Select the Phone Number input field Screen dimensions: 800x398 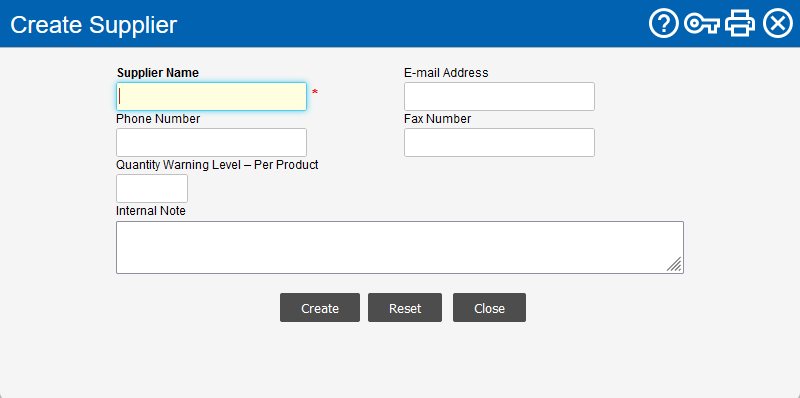(211, 142)
